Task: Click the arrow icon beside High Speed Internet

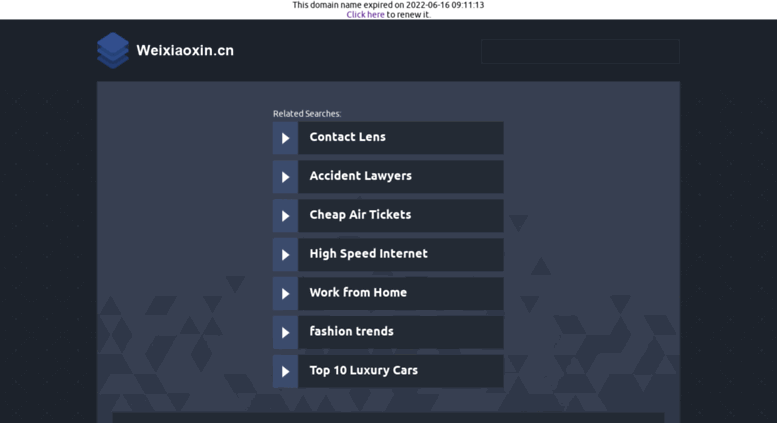Action: (x=285, y=255)
